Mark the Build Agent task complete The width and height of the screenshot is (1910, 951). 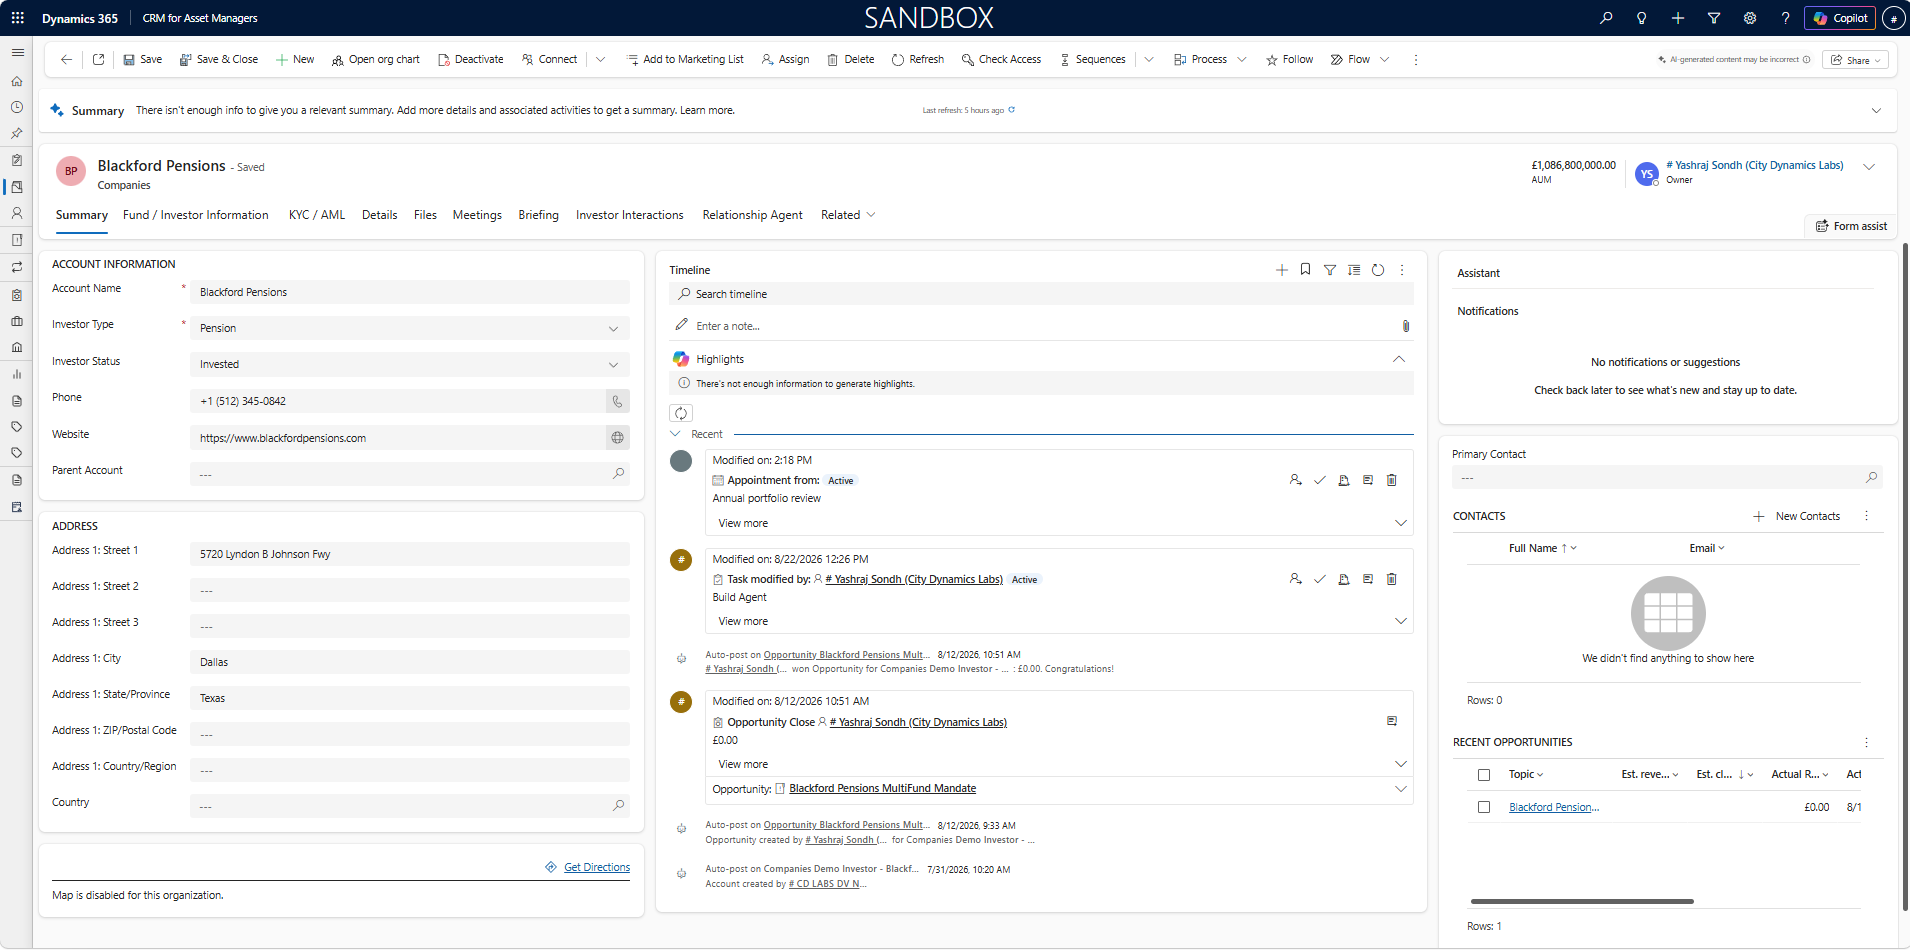coord(1320,579)
